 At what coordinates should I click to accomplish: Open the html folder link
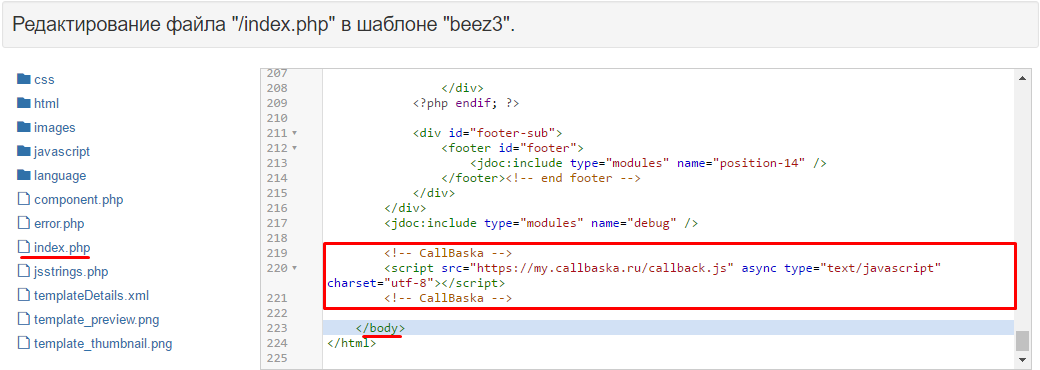coord(46,103)
